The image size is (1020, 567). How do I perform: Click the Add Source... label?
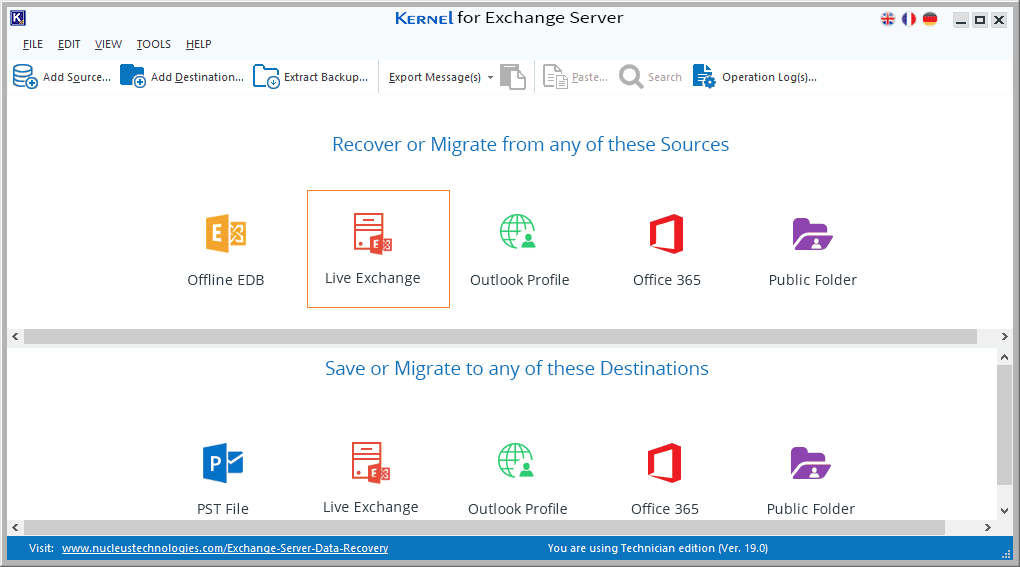click(77, 77)
